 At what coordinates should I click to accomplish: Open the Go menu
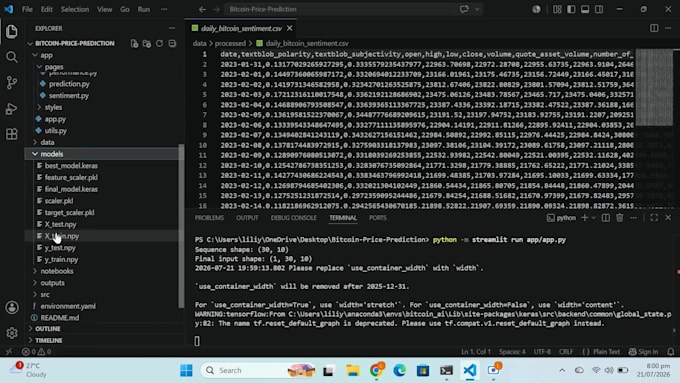click(125, 9)
